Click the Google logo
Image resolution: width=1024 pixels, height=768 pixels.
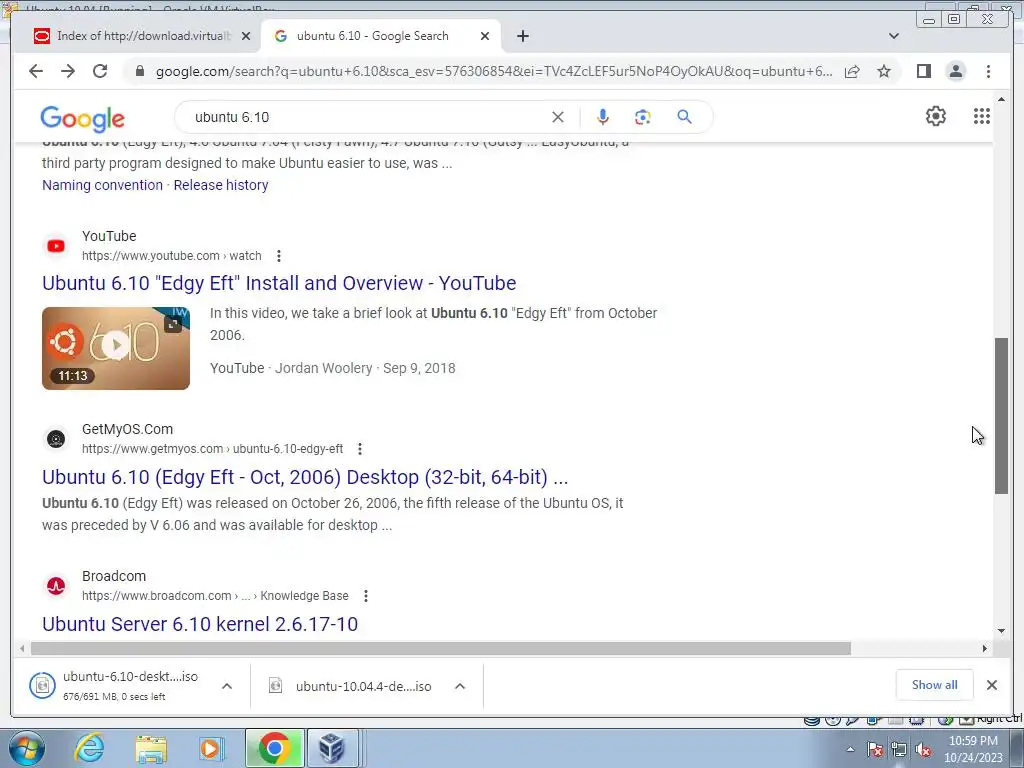click(x=82, y=119)
